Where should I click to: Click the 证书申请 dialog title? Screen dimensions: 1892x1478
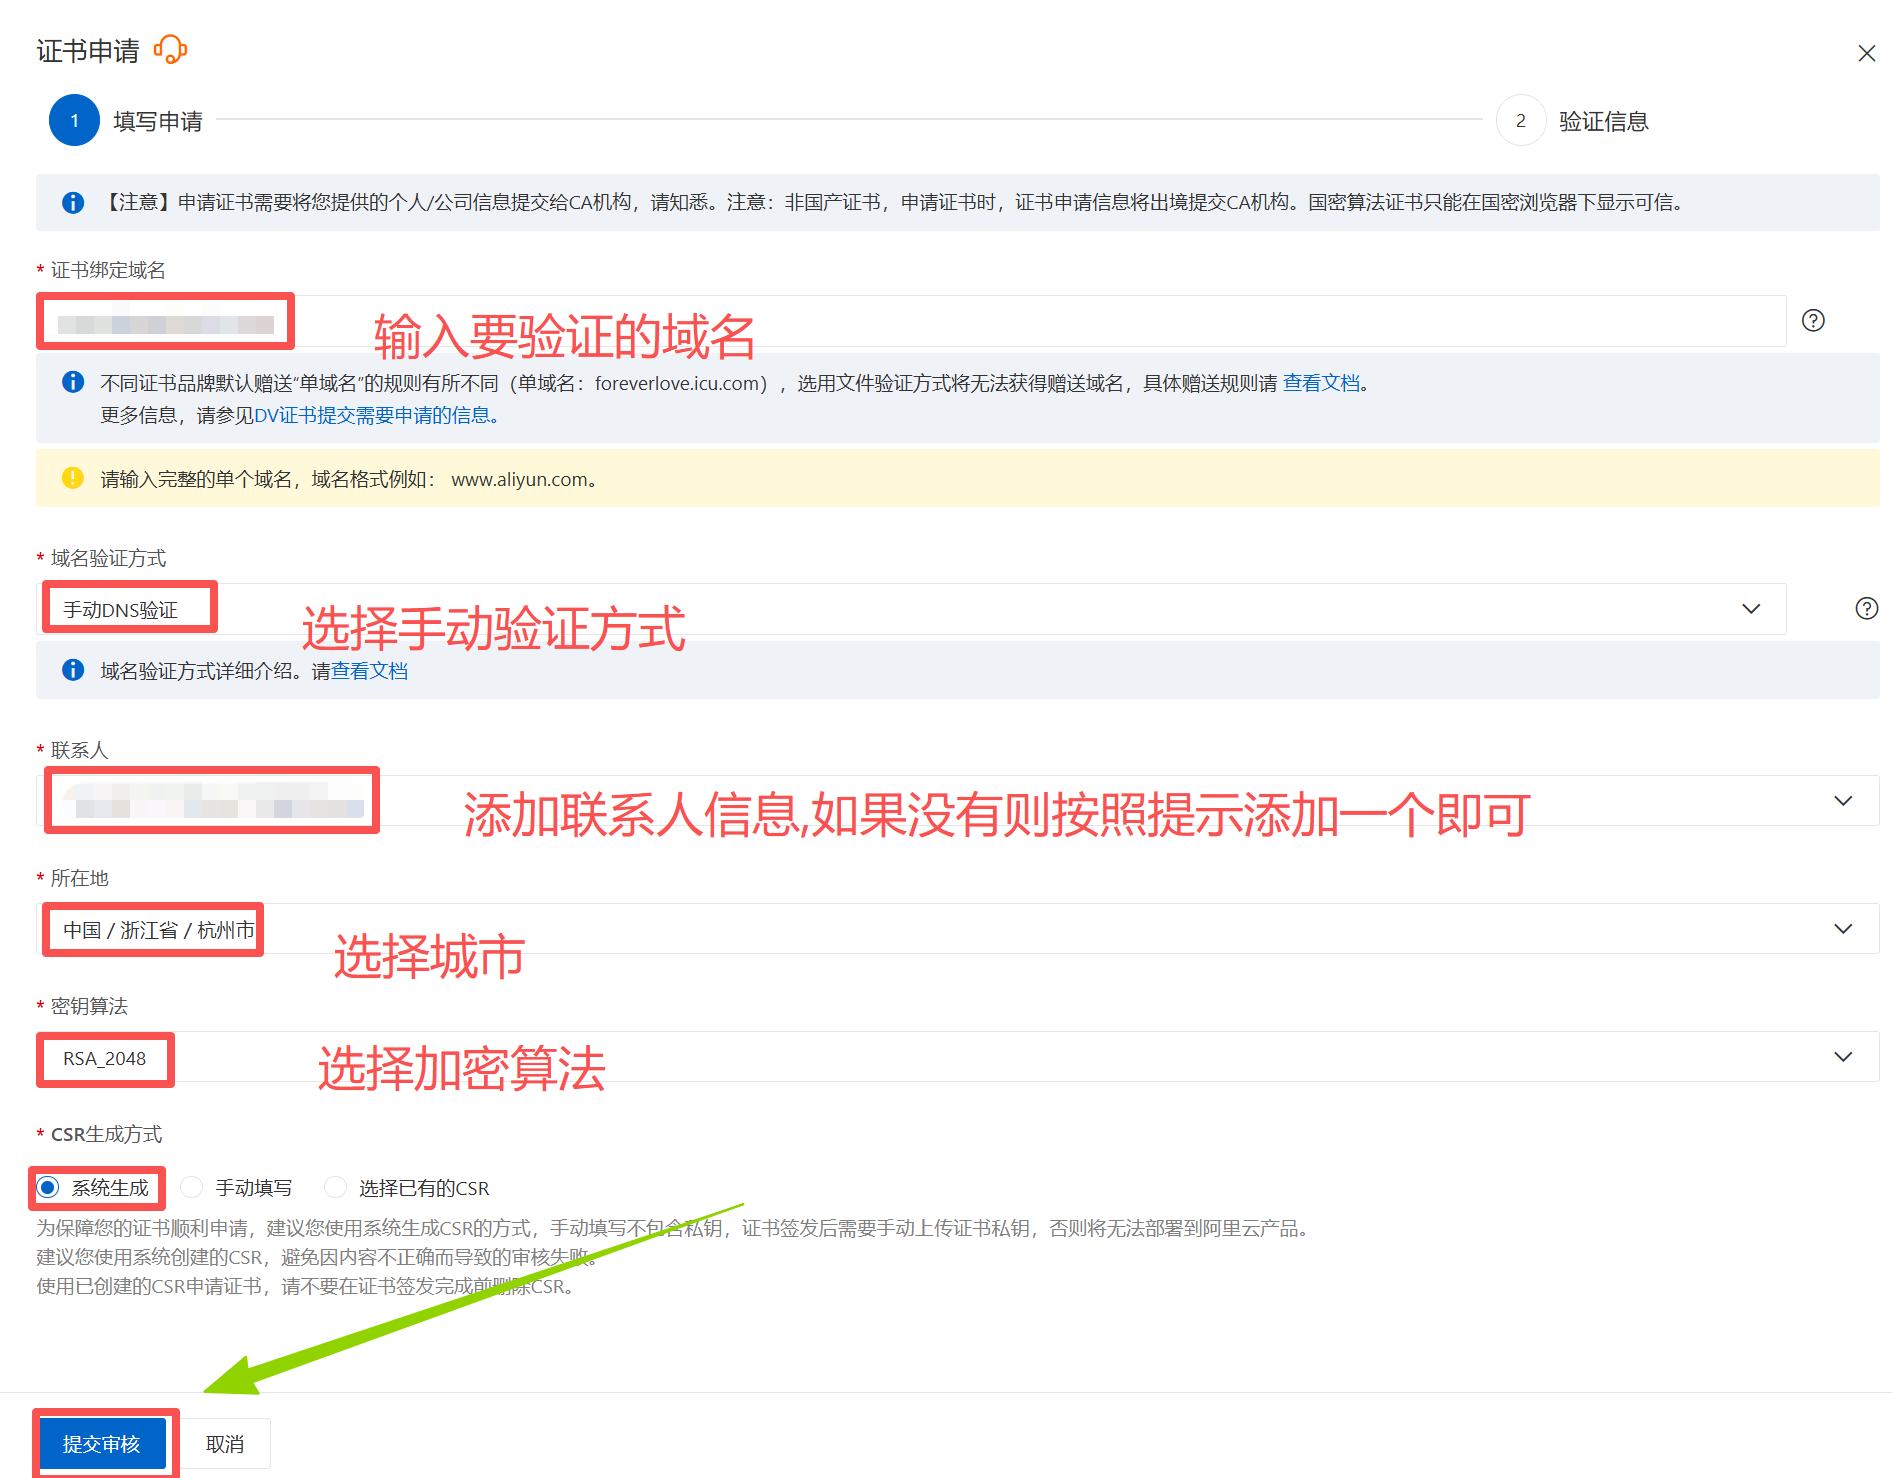pyautogui.click(x=88, y=51)
